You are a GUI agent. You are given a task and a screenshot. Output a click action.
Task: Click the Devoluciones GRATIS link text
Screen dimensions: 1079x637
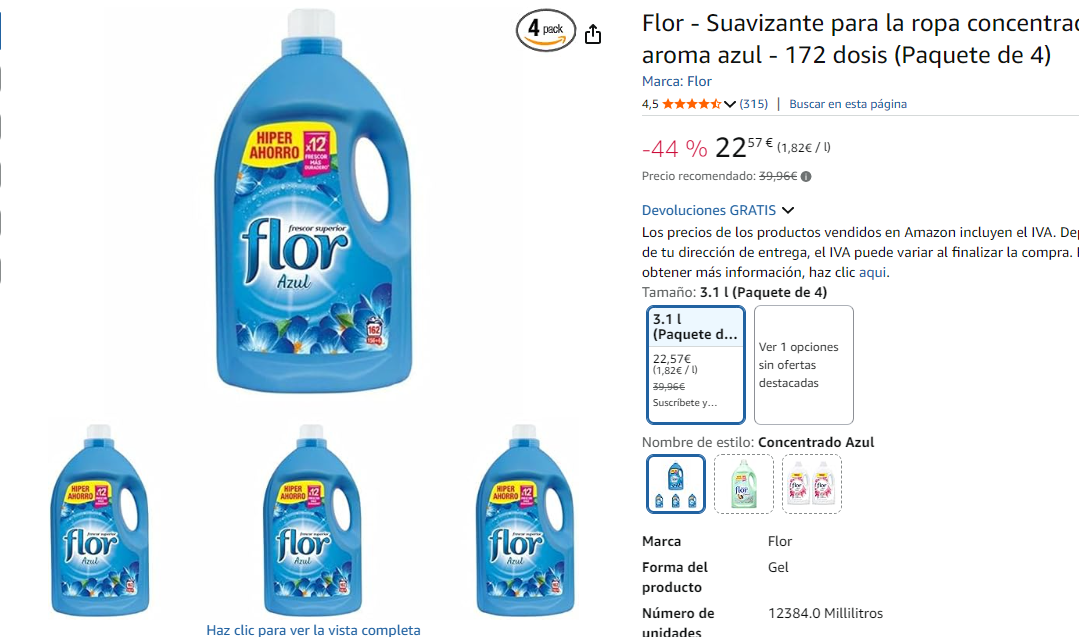click(x=709, y=210)
